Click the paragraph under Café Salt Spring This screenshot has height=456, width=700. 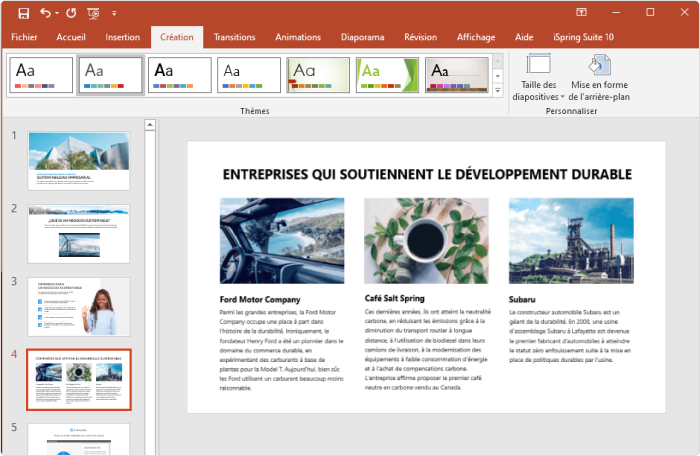pos(428,349)
